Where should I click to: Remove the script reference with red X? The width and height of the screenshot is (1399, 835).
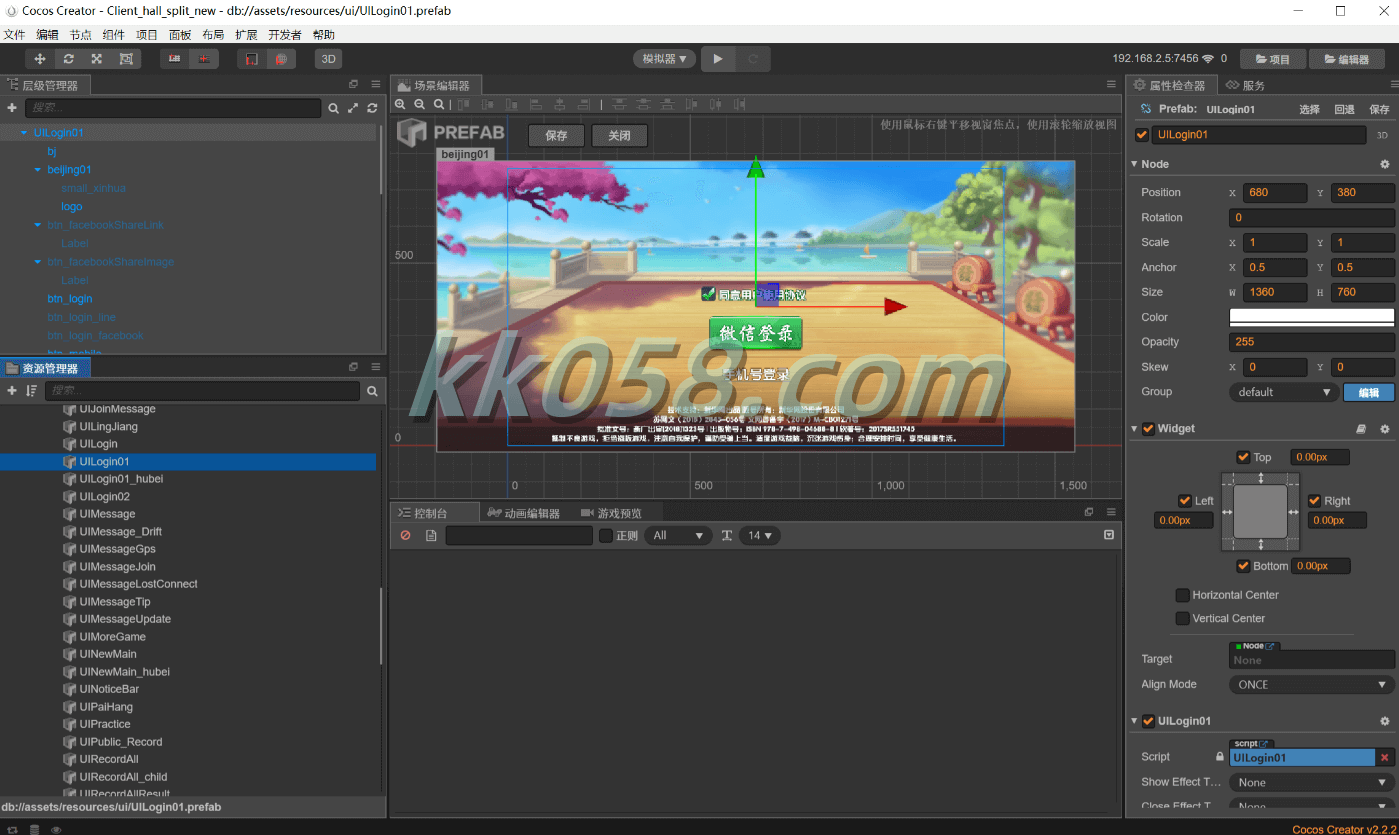[x=1384, y=758]
